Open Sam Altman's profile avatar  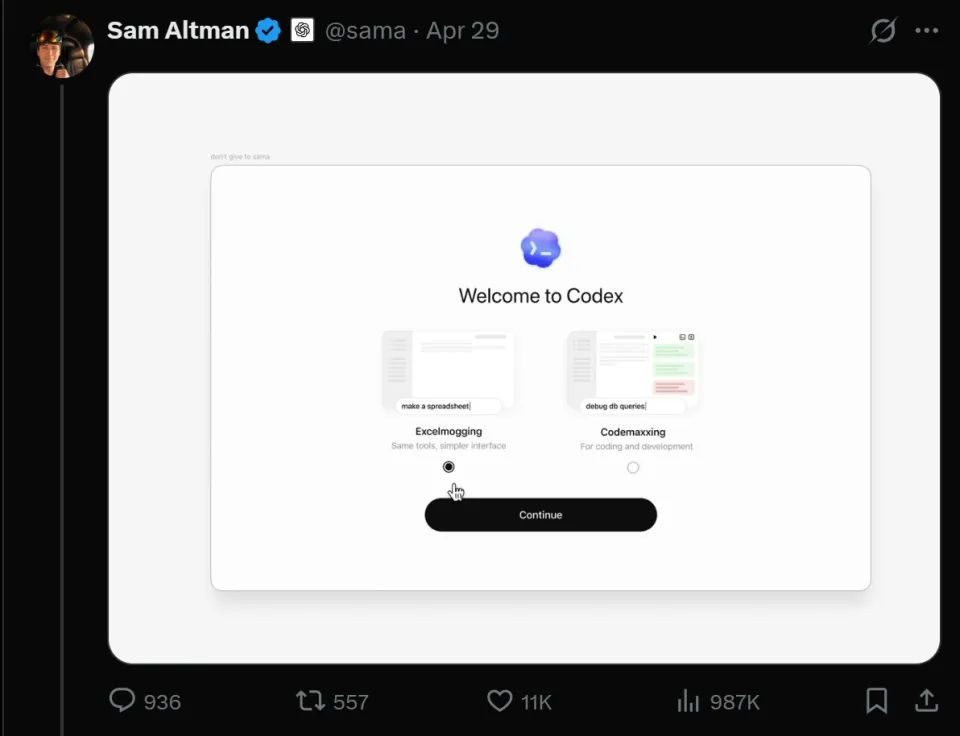63,46
